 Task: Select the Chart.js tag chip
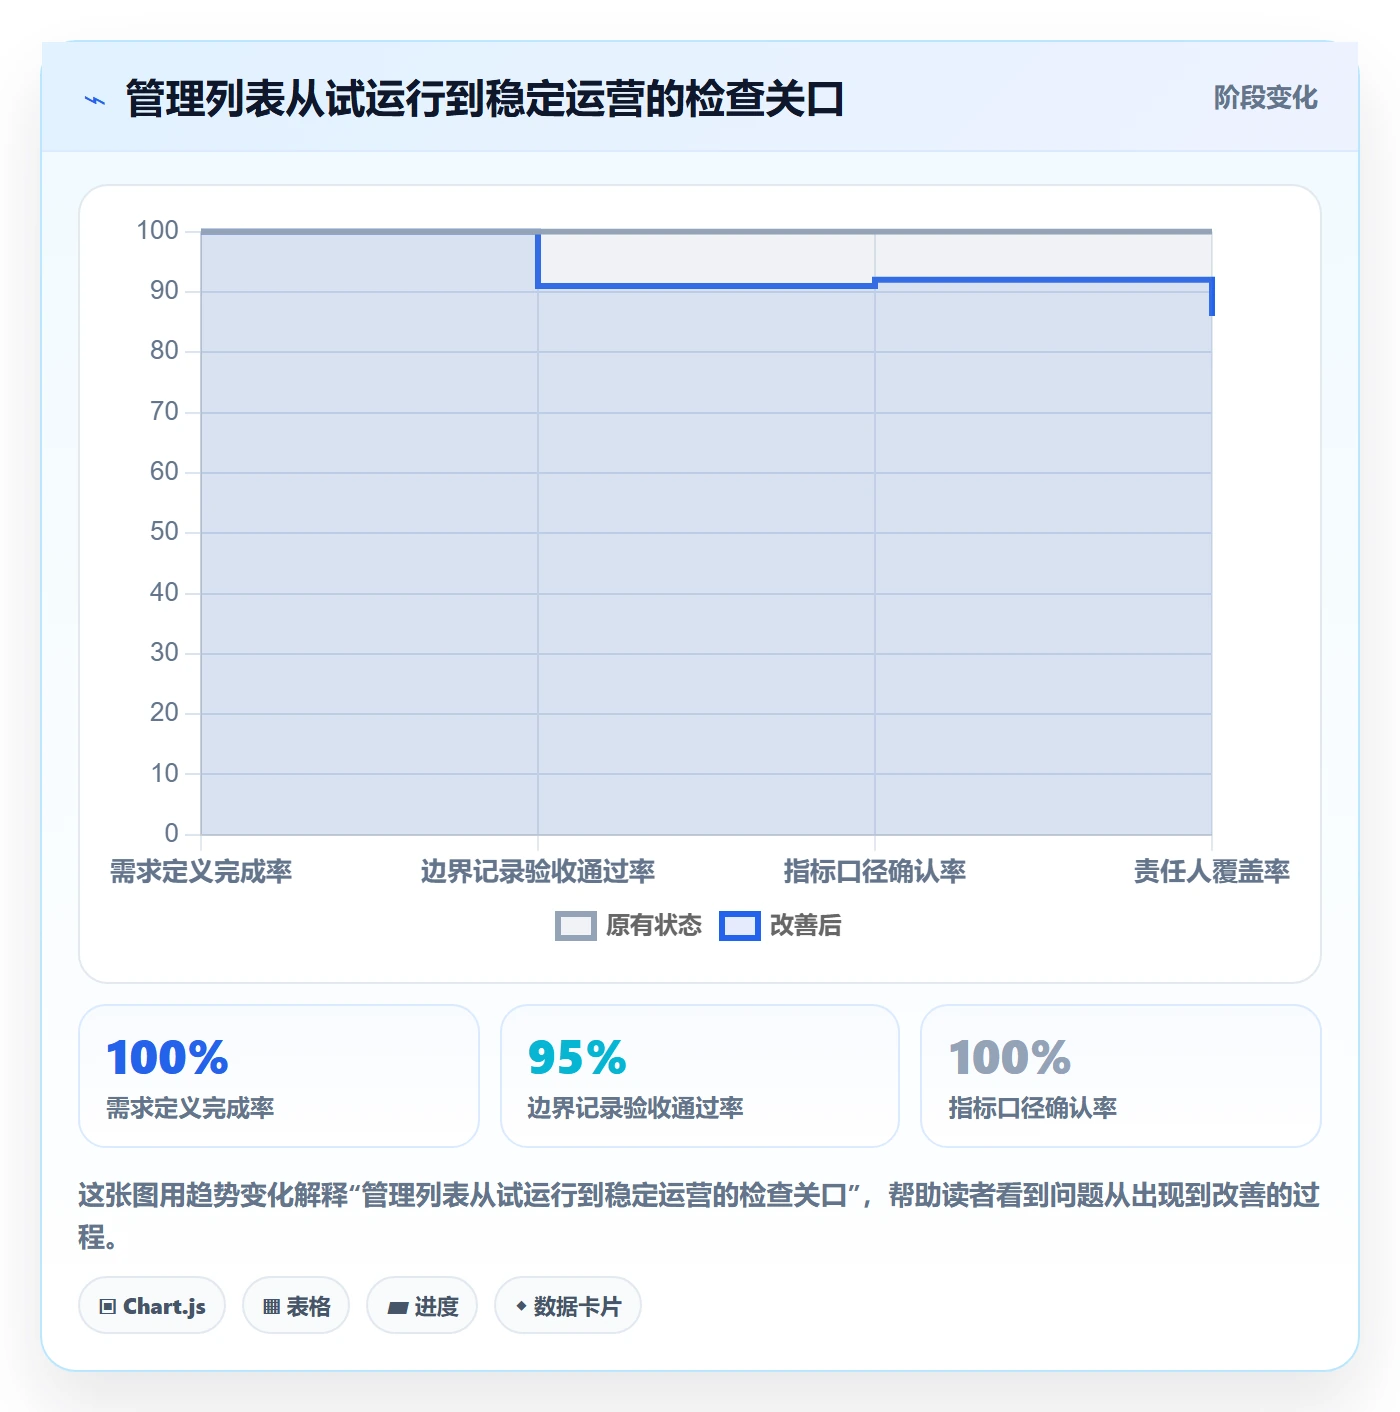point(152,1306)
